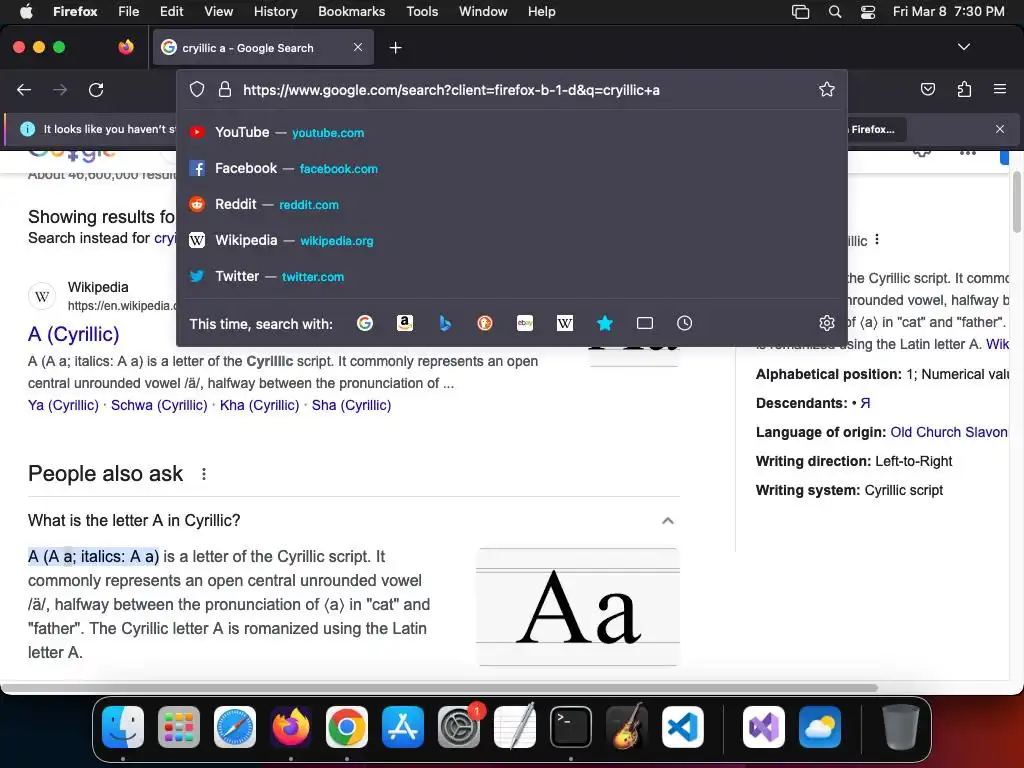Reload the current page

click(x=96, y=89)
